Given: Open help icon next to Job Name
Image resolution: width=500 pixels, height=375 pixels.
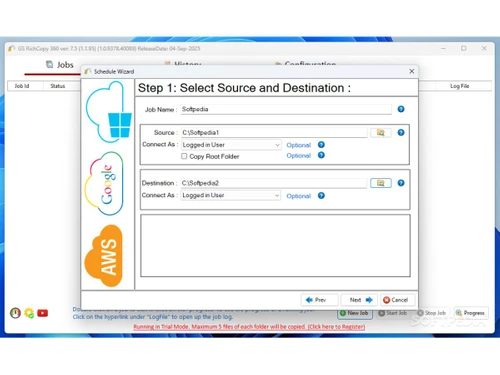Looking at the screenshot, I should [401, 109].
